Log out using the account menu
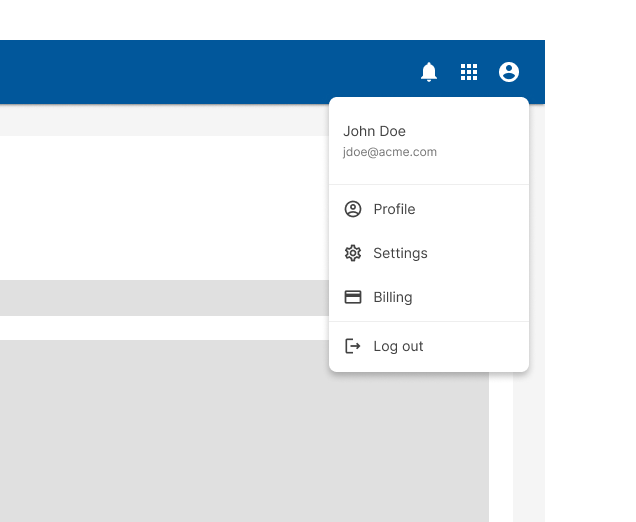Screen dimensions: 636x522 coord(398,346)
